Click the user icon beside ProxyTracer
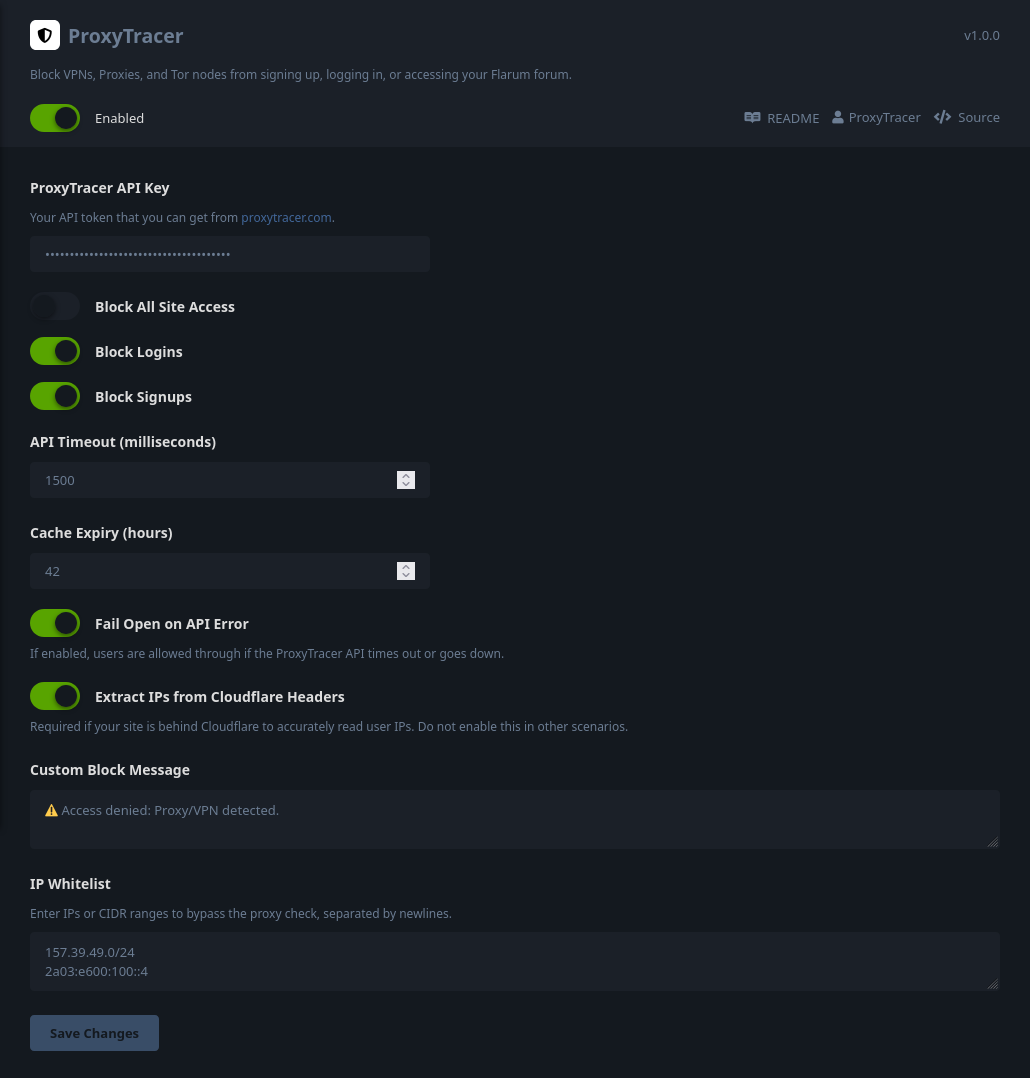Screen dimensions: 1030x1078 click(x=838, y=117)
